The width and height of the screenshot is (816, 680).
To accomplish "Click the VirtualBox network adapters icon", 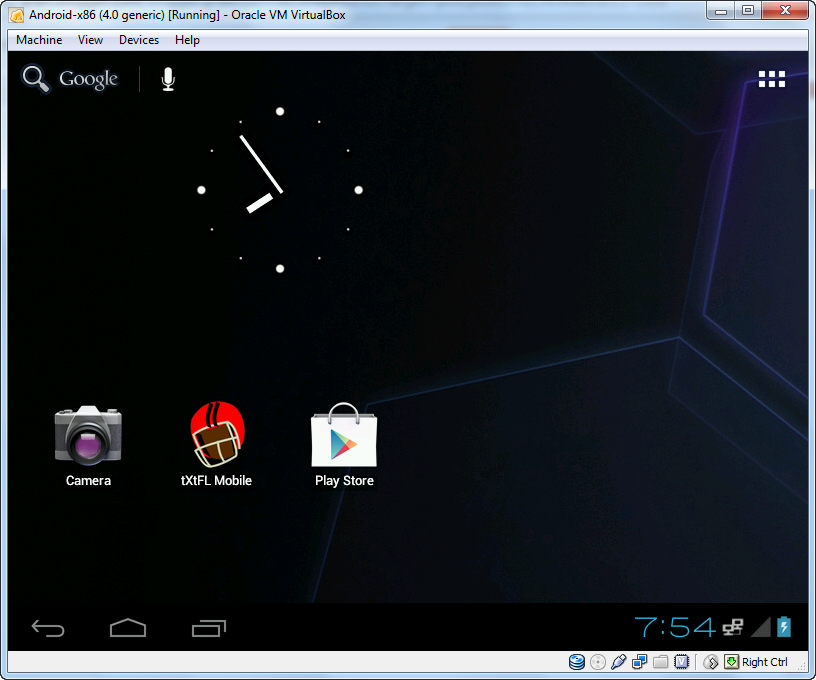I will click(639, 662).
